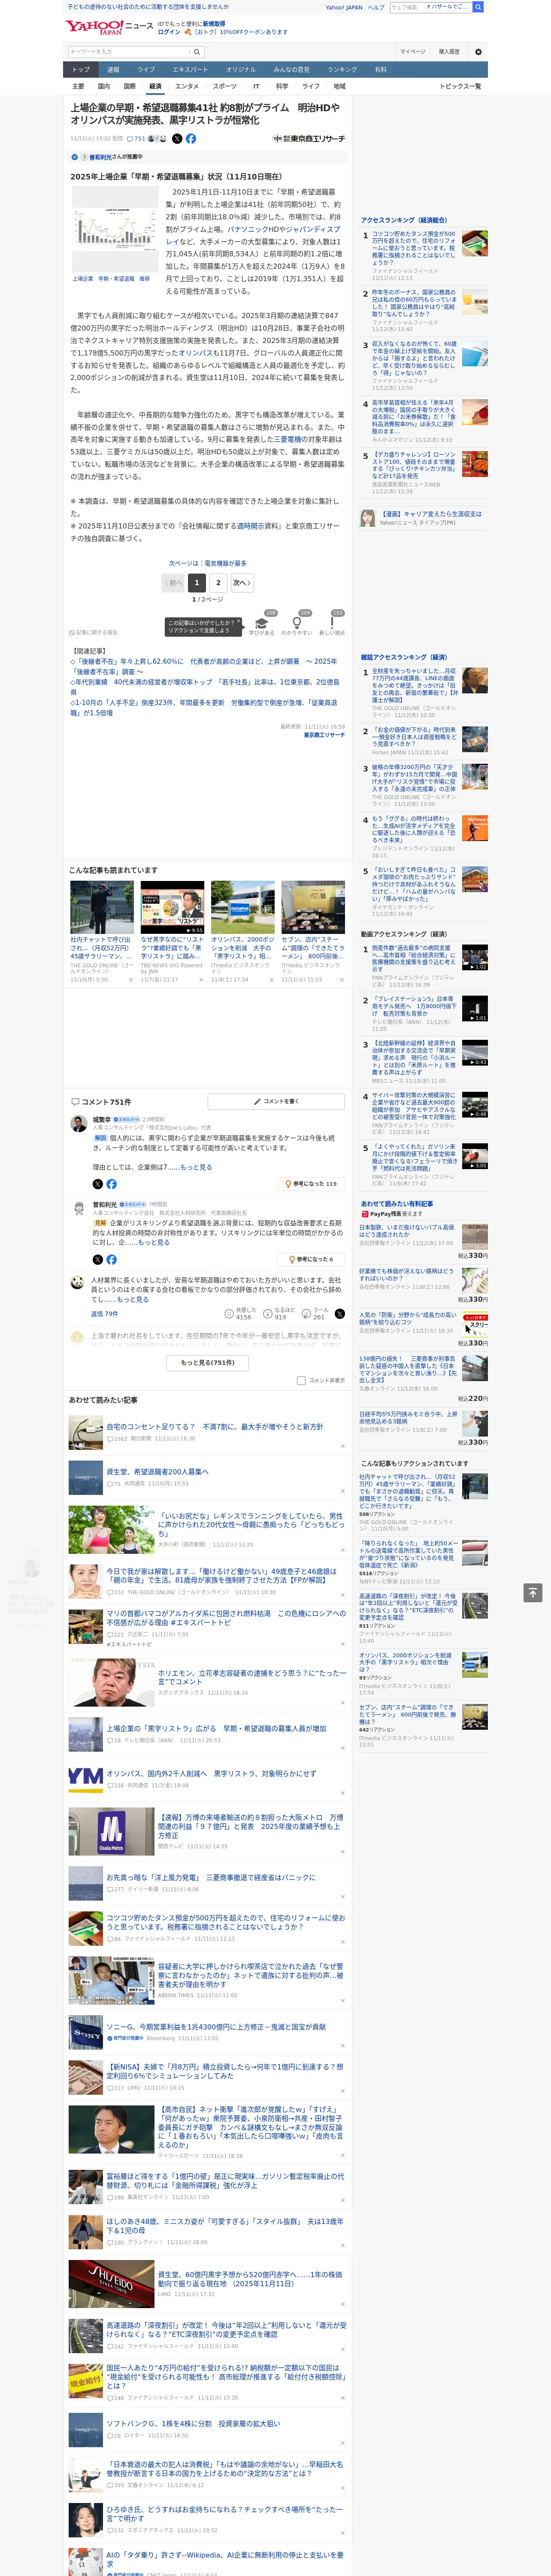The image size is (551, 2576).
Task: React with 学びがある graduation cap icon
Action: (262, 623)
